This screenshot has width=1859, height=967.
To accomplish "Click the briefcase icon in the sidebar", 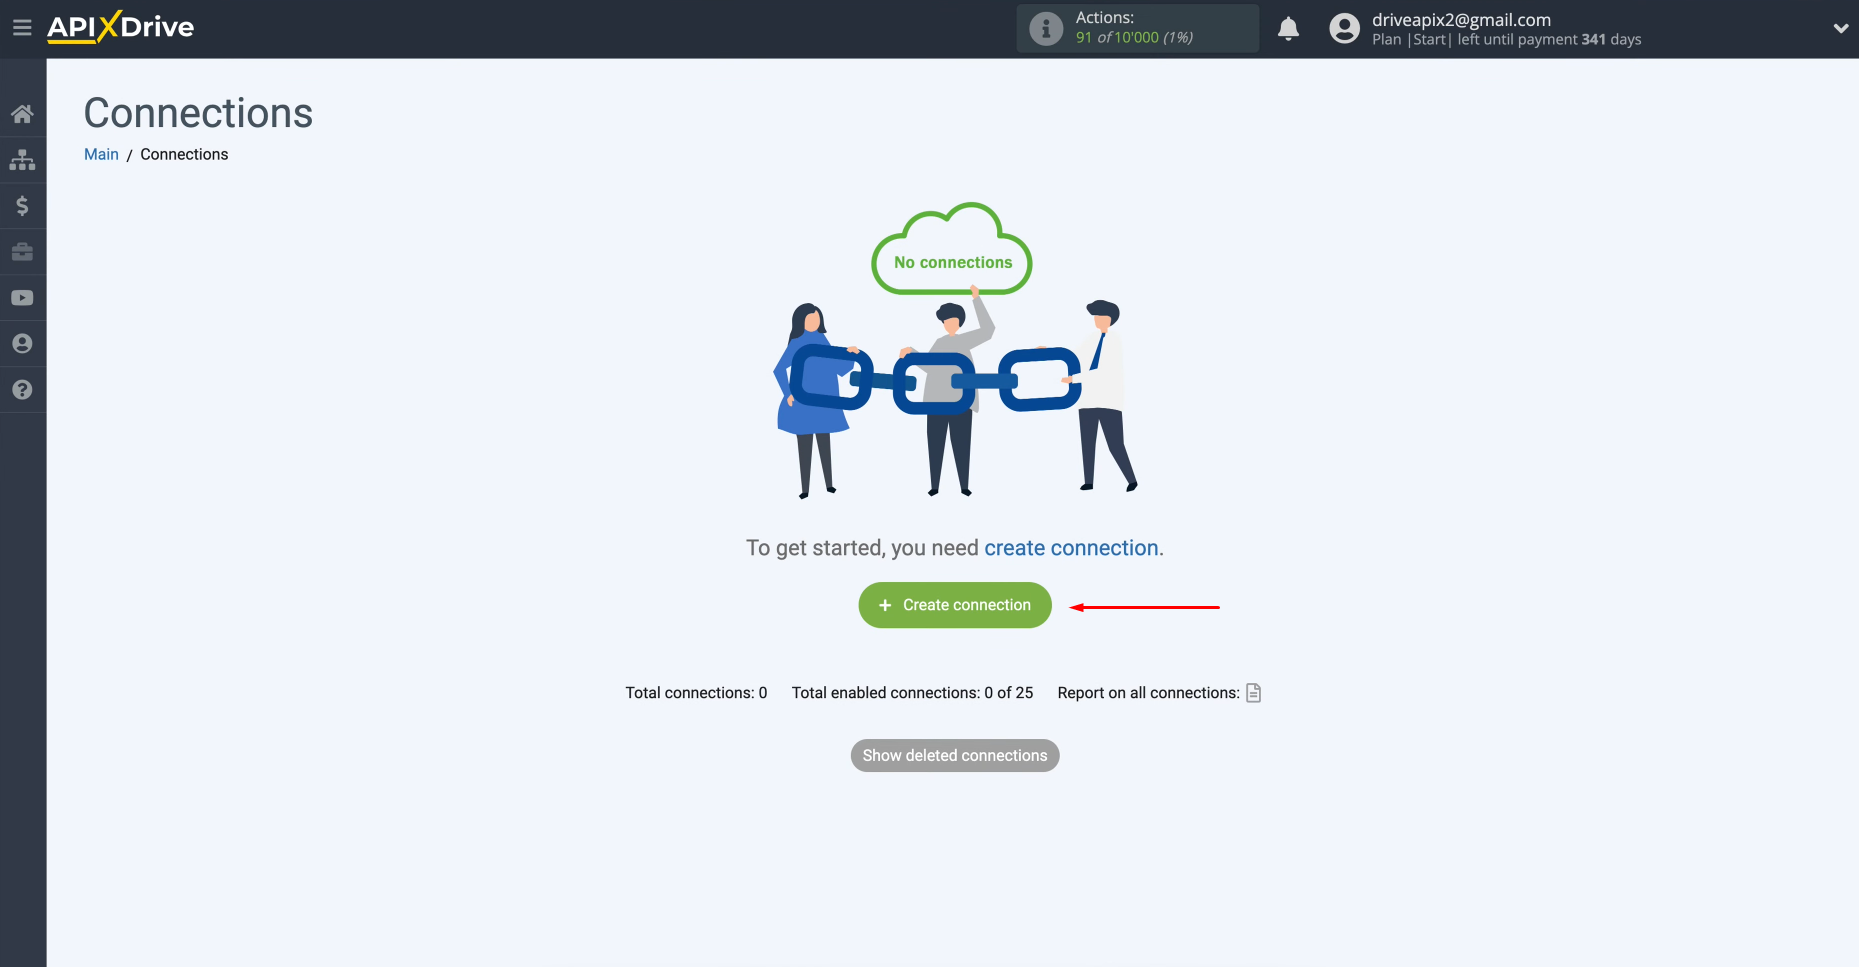I will (22, 251).
